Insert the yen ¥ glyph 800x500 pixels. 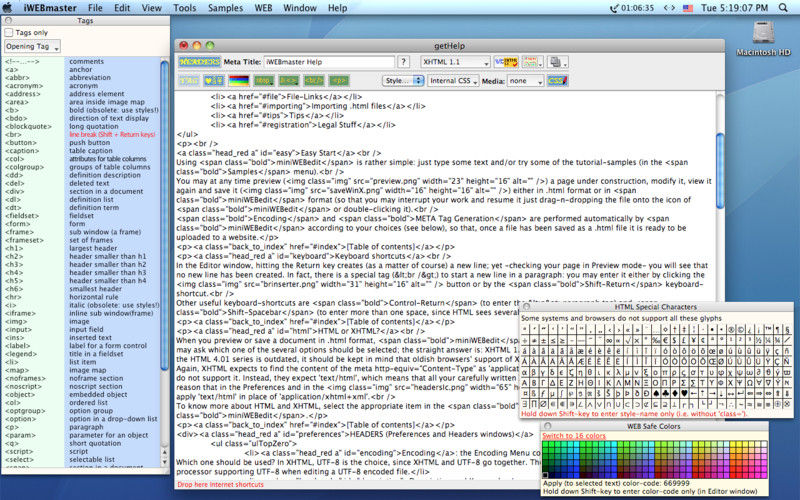(x=693, y=340)
